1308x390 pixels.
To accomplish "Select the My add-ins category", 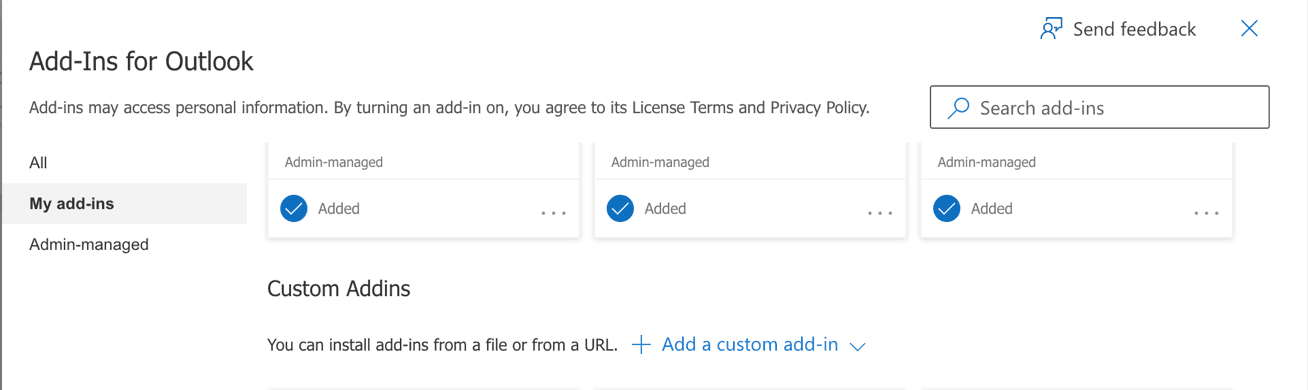I will [x=124, y=203].
